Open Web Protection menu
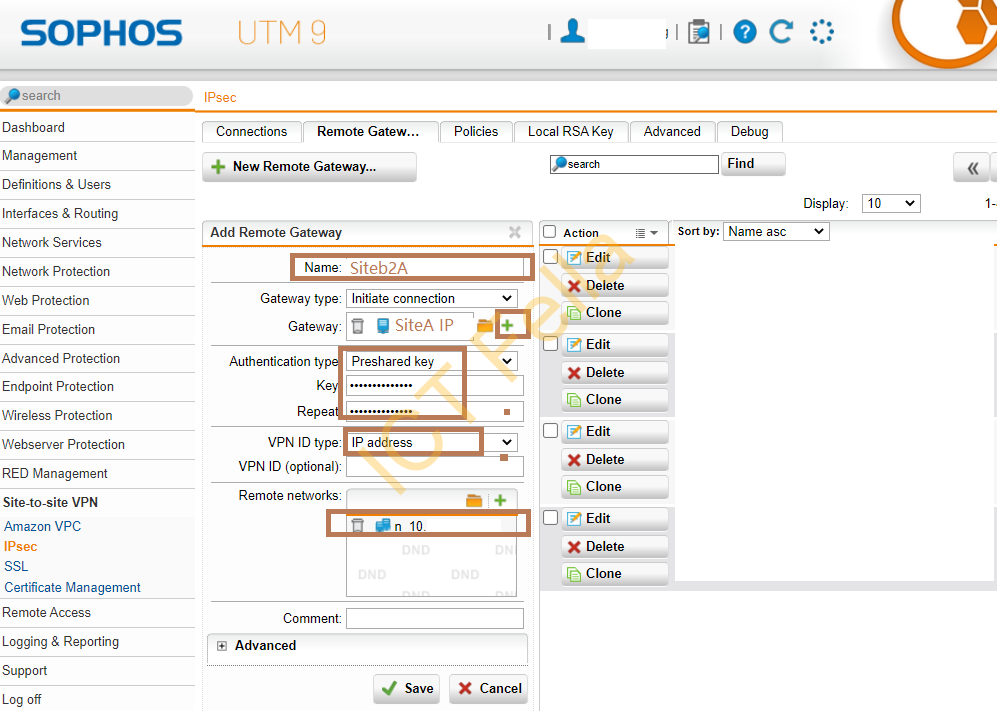Screen dimensions: 997x711 (46, 301)
